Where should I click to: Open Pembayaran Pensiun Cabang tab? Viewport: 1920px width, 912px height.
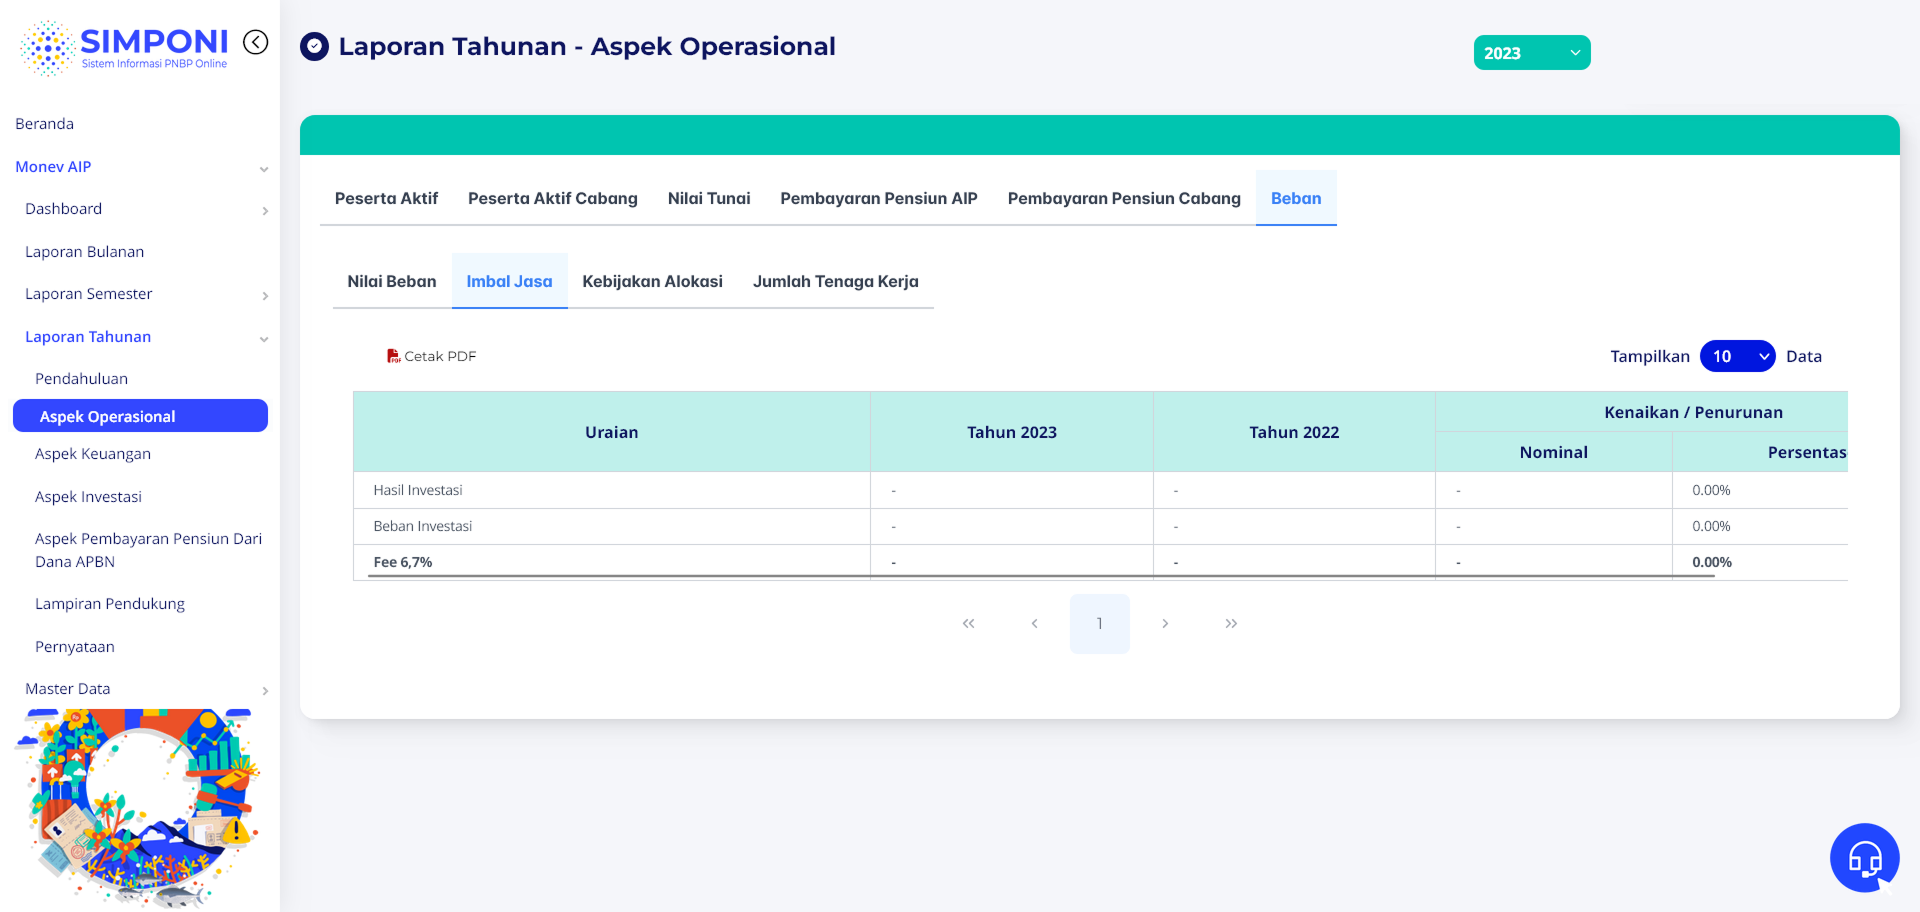1124,198
